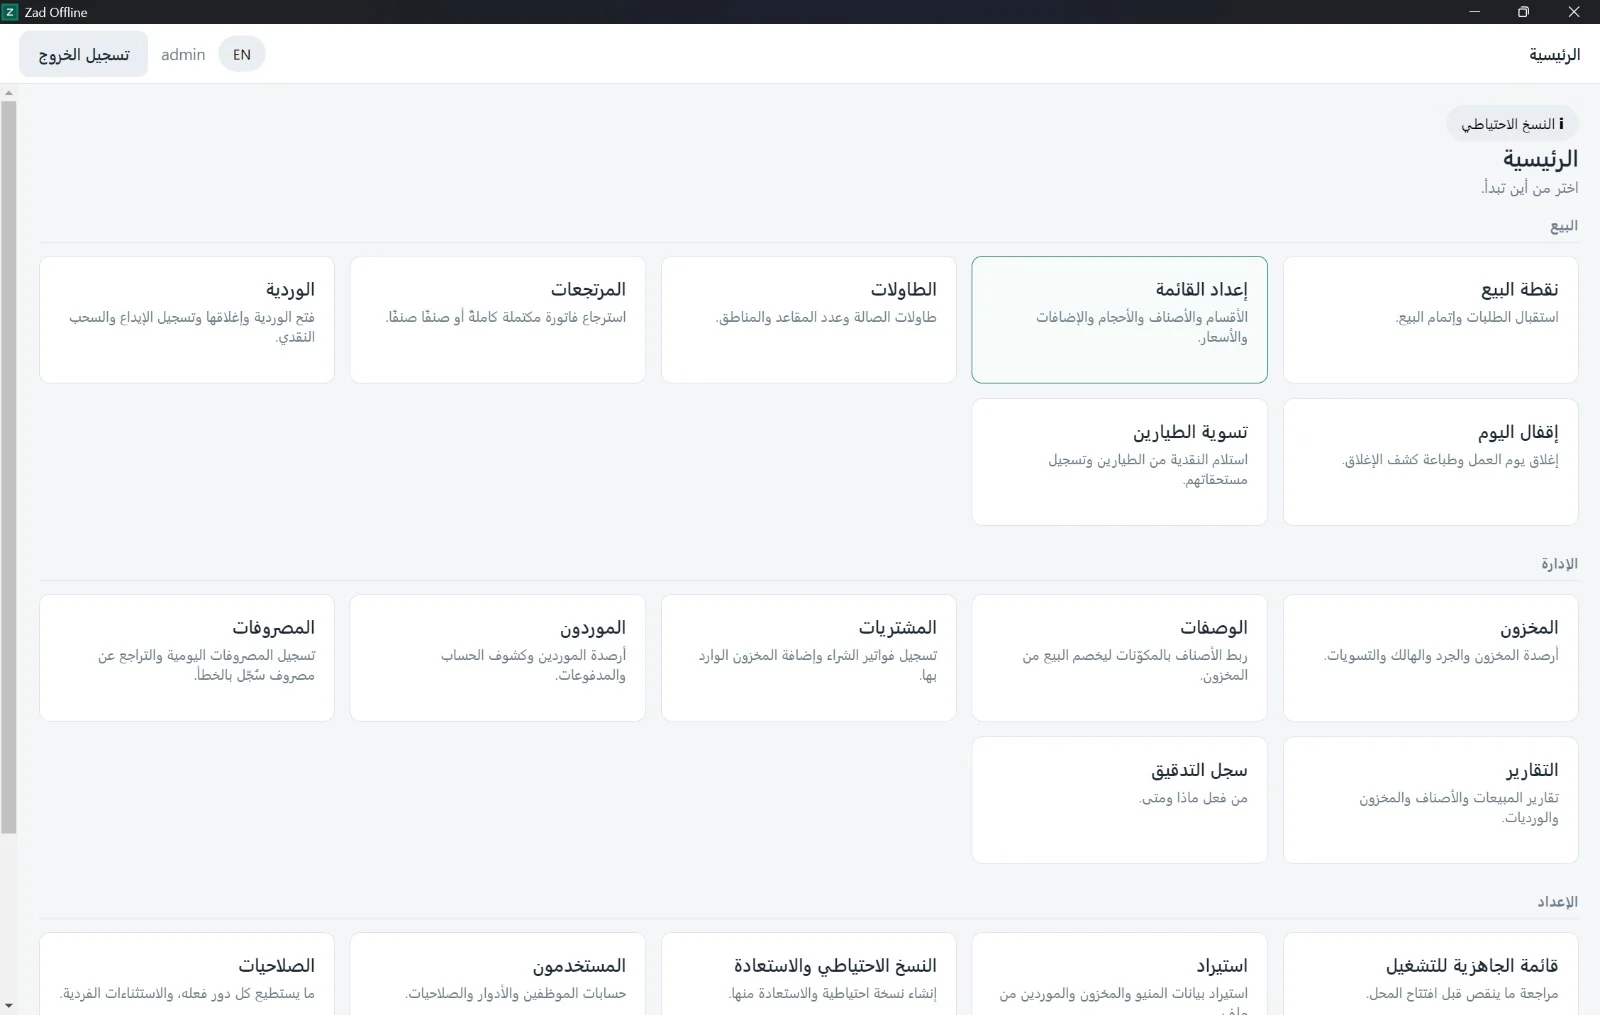The image size is (1600, 1015).
Task: Click the admin username label
Action: [183, 54]
